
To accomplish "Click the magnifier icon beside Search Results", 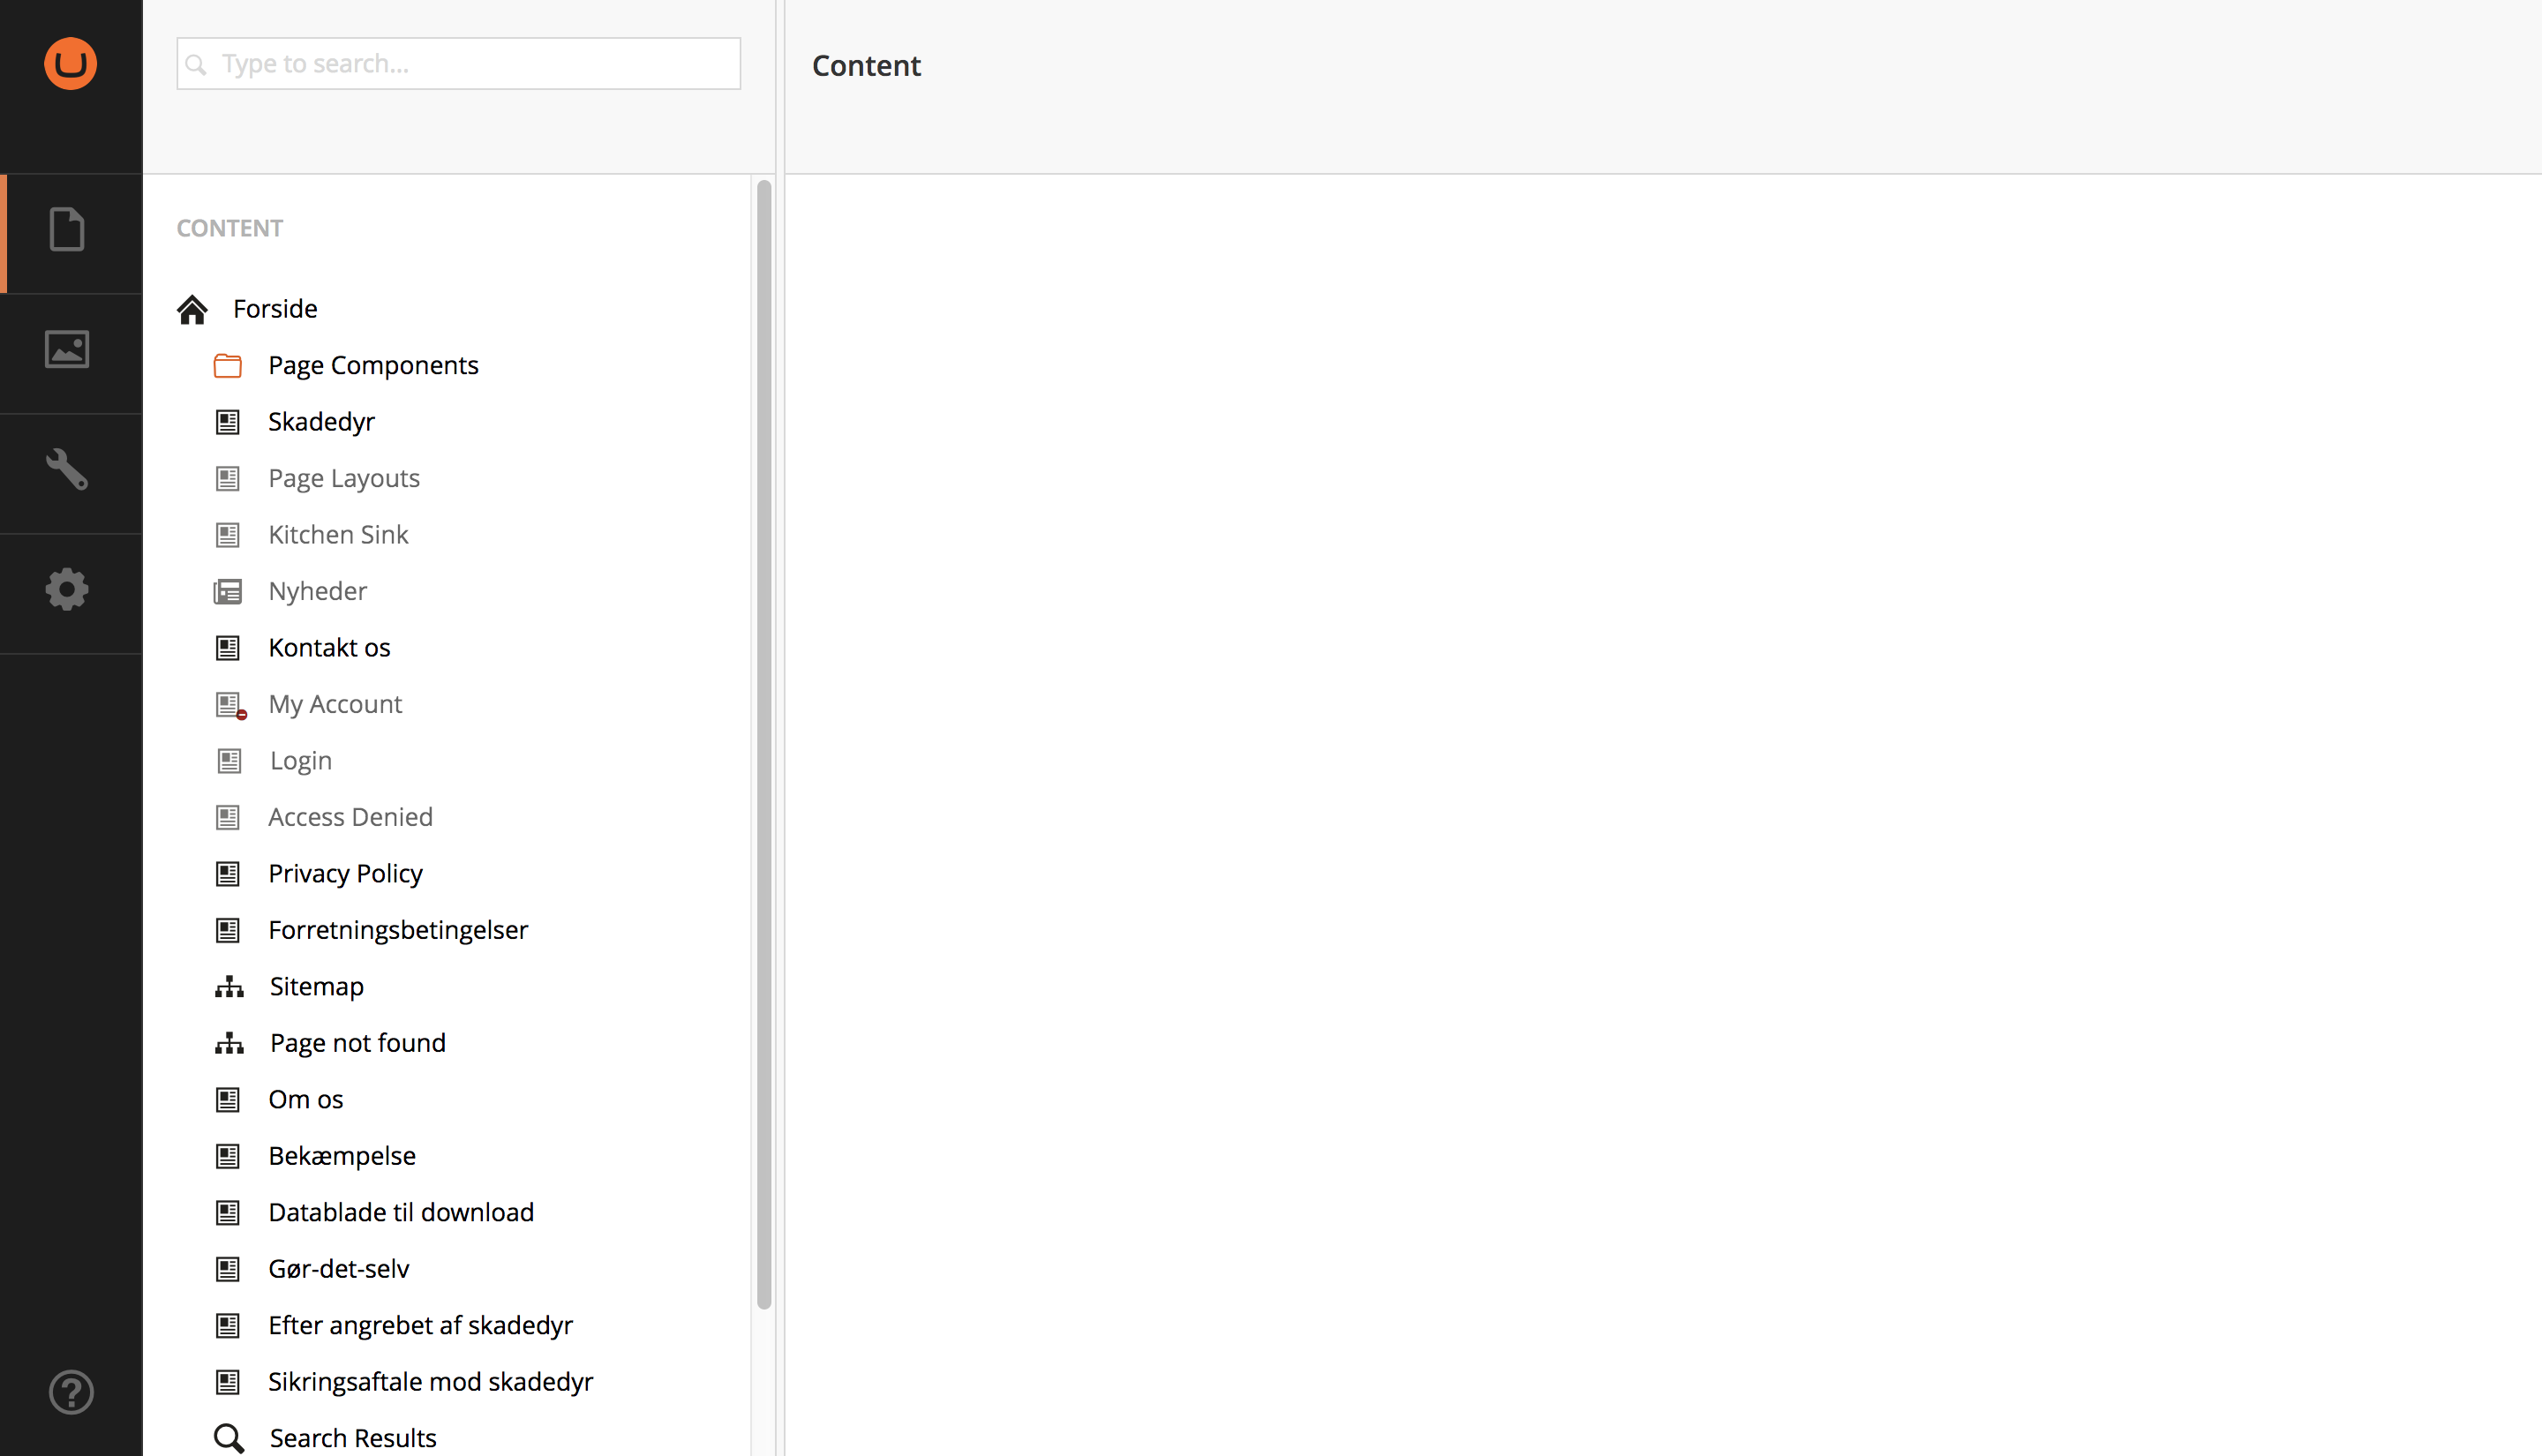I will (228, 1437).
